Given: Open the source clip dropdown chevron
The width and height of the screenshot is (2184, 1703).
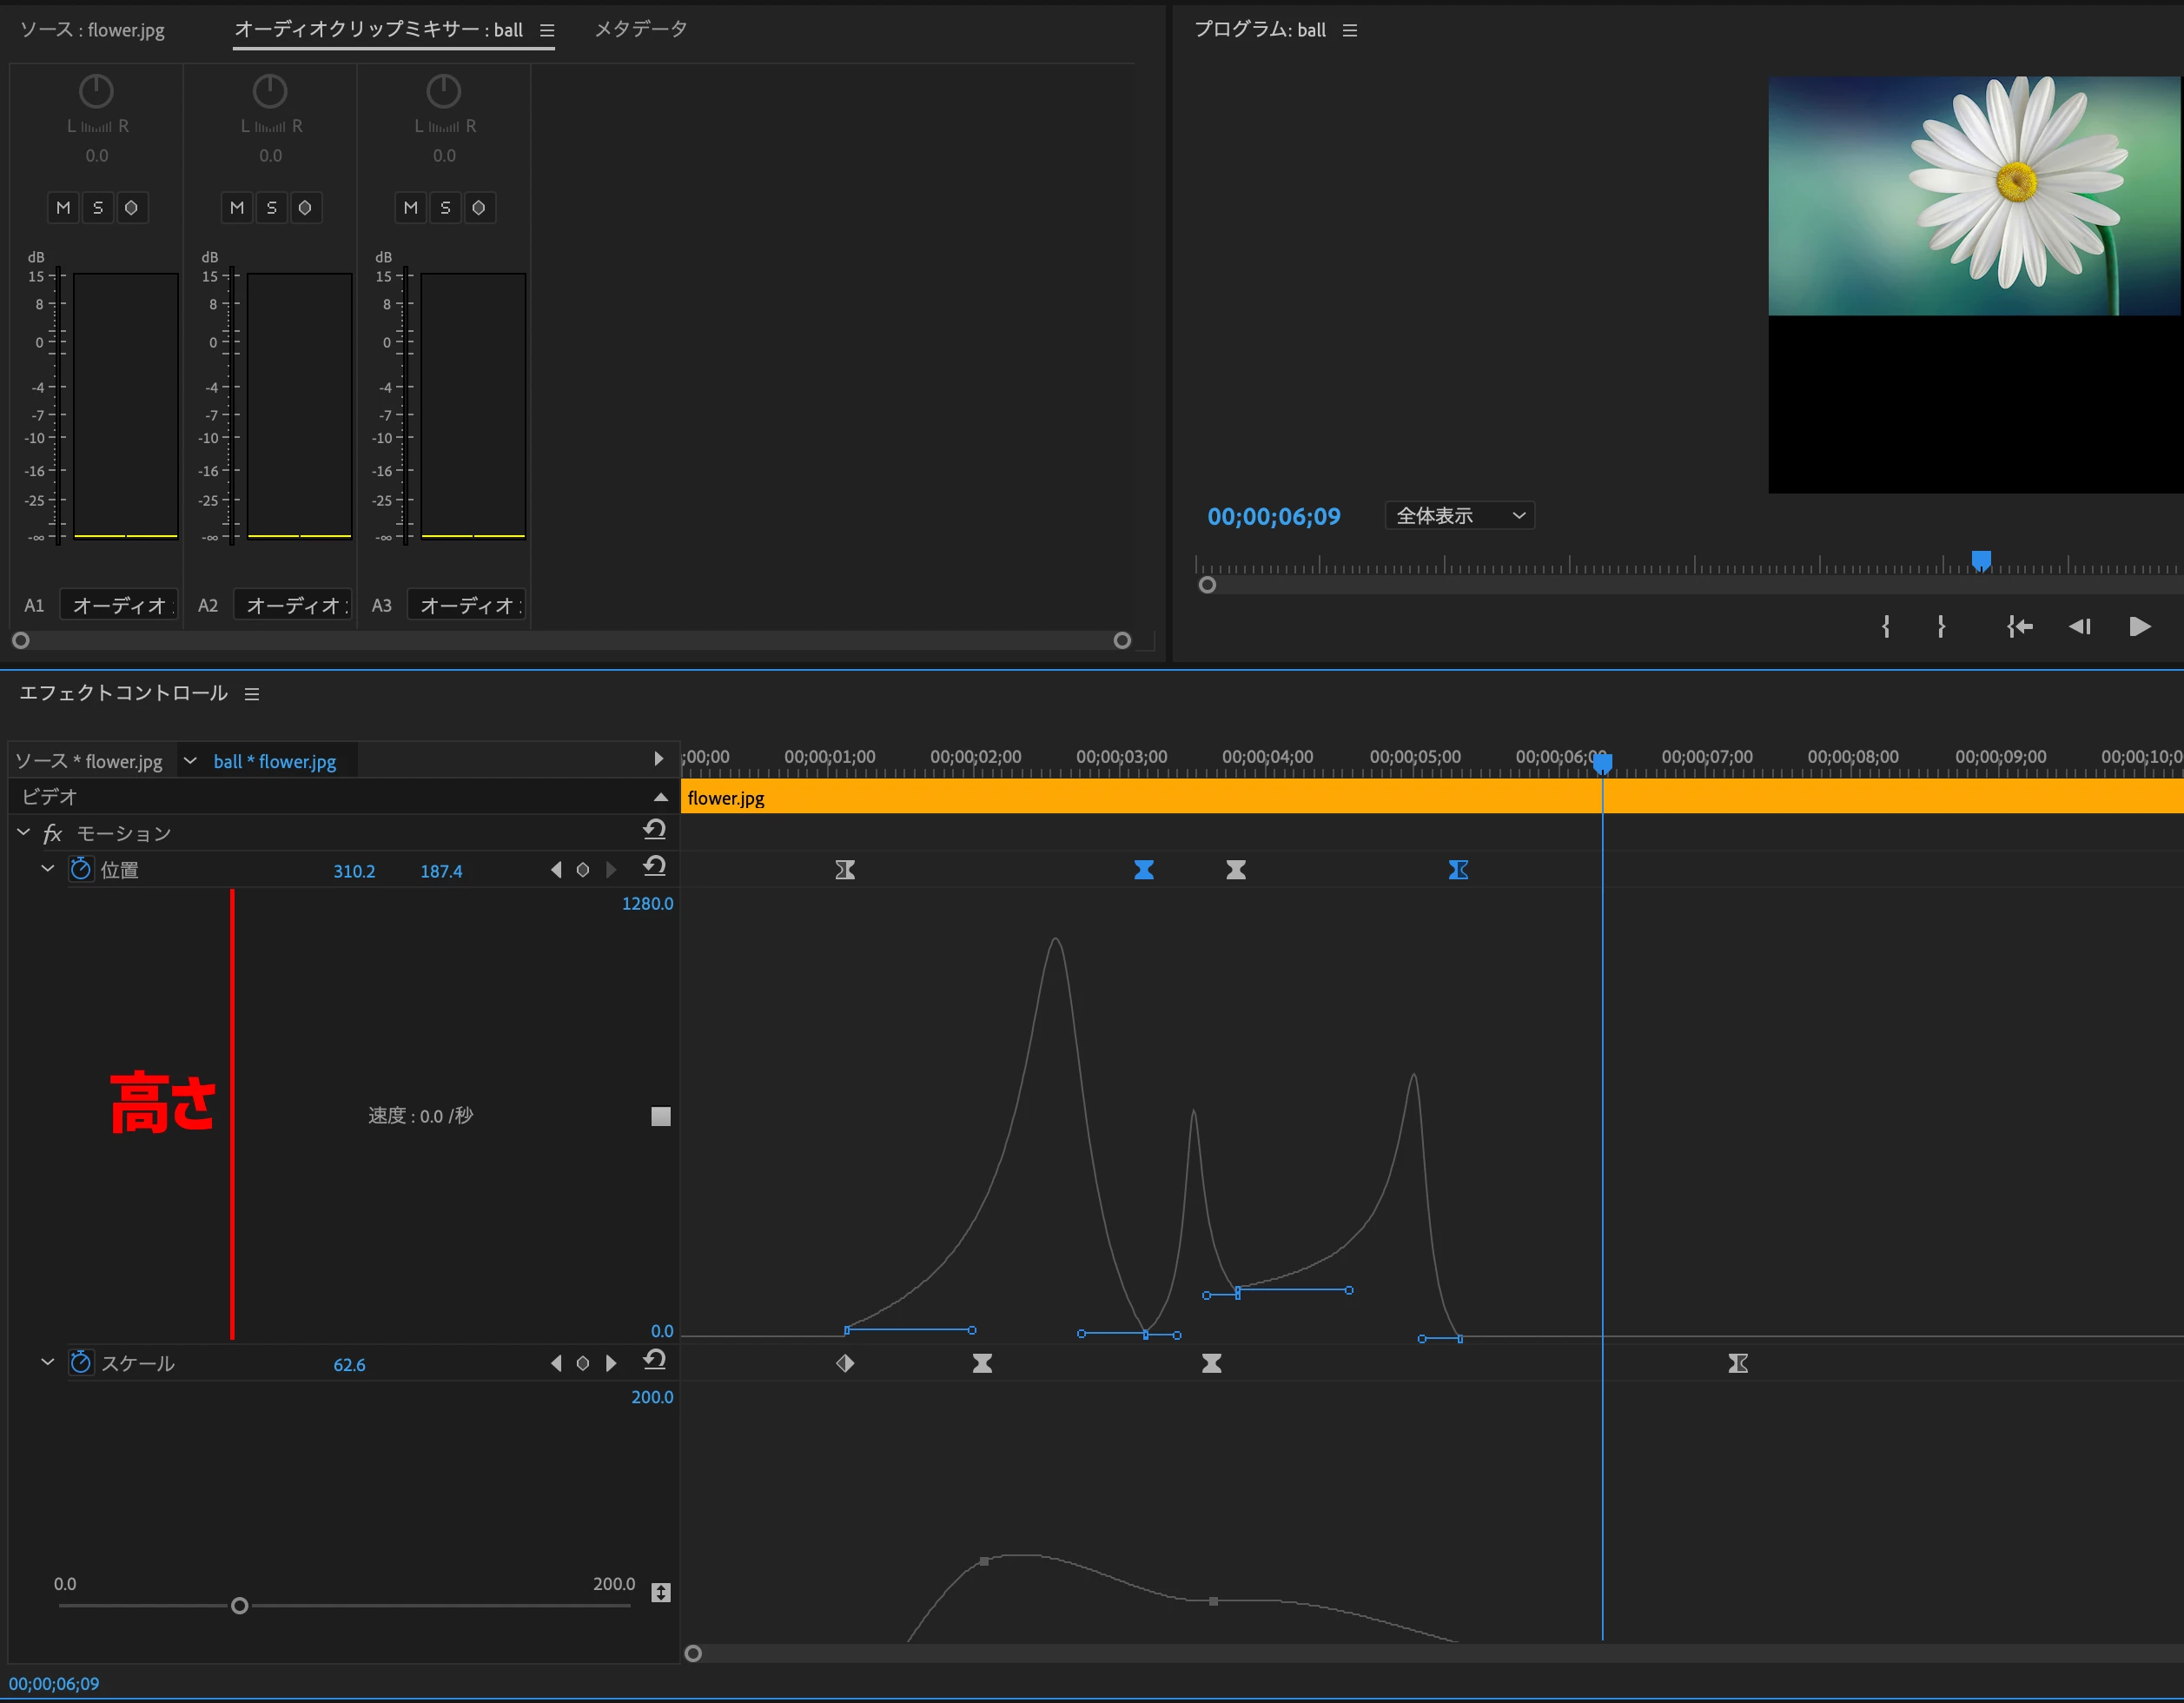Looking at the screenshot, I should coord(190,761).
